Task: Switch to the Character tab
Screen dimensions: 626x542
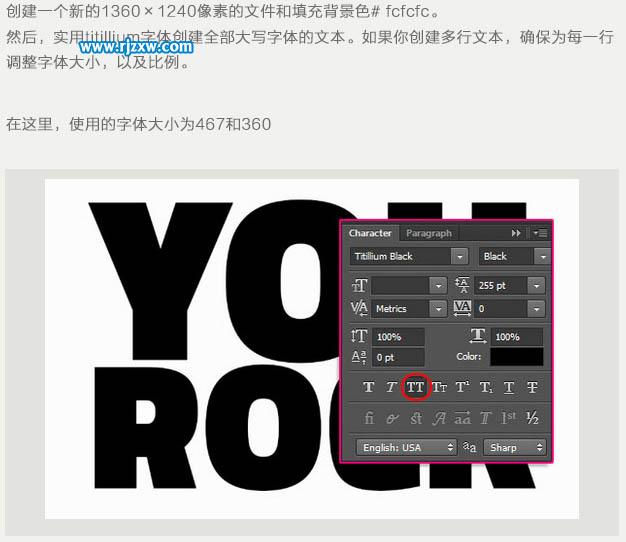Action: tap(370, 233)
